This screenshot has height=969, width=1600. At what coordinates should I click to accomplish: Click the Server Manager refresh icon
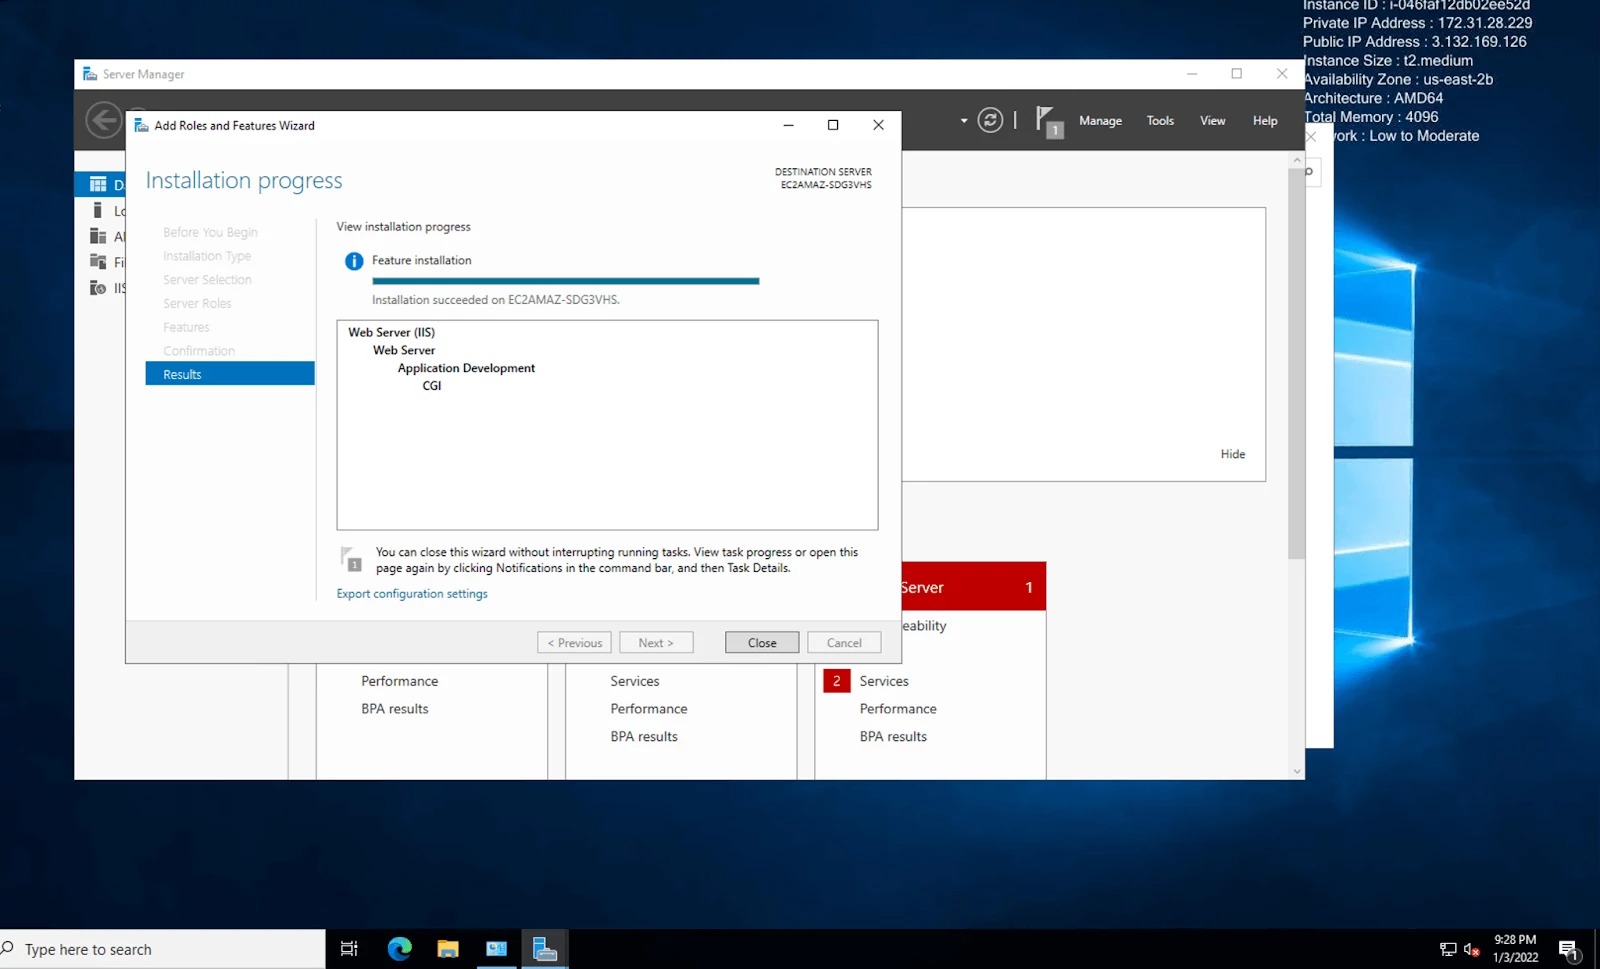[x=990, y=120]
